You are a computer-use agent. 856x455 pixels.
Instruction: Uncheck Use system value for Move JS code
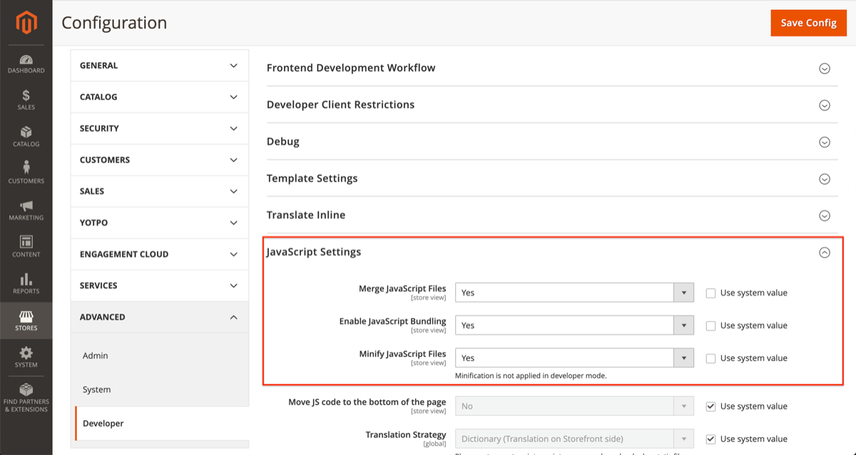(710, 406)
